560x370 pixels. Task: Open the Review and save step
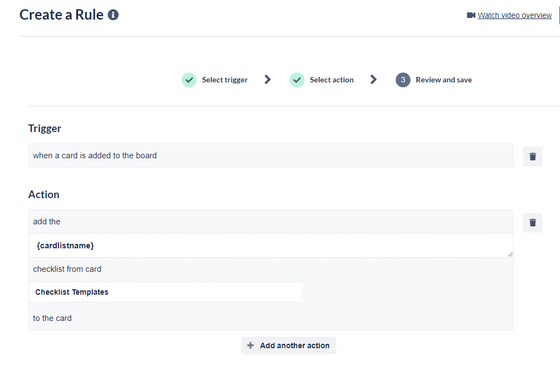pos(444,80)
